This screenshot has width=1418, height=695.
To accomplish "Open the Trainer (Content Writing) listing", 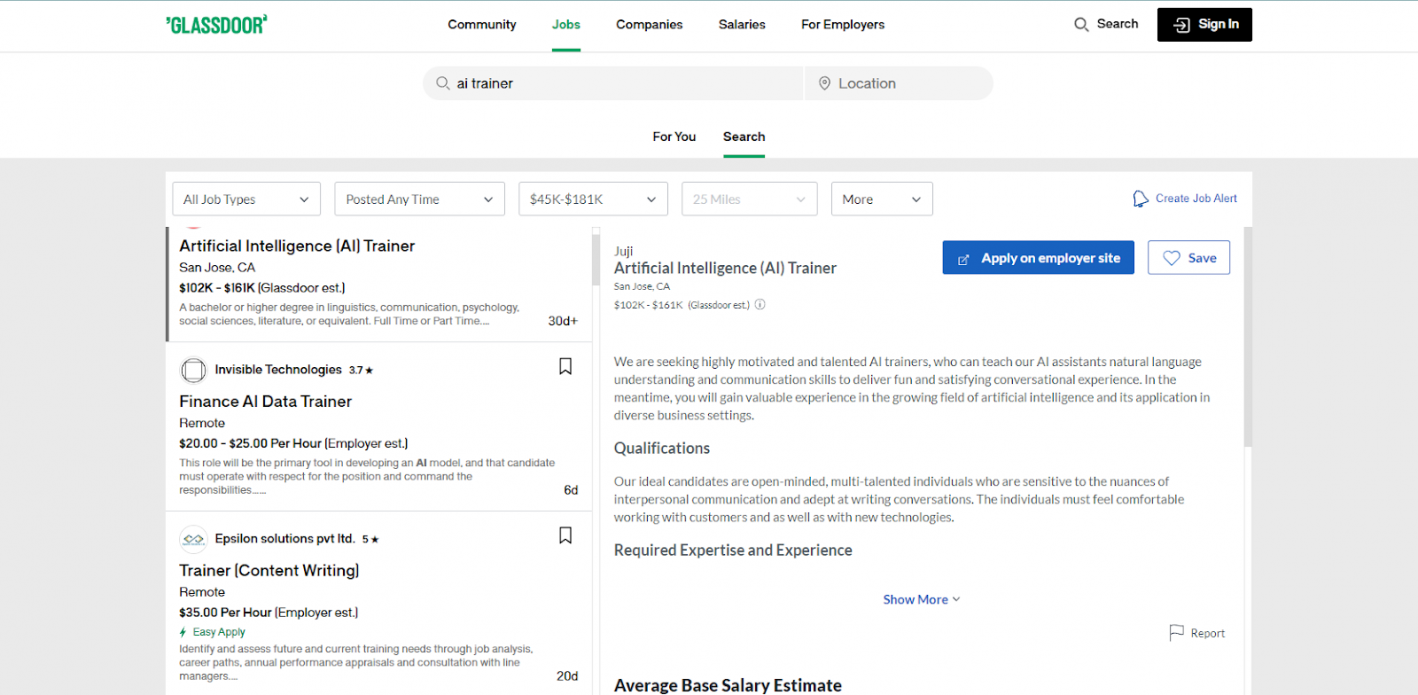I will tap(269, 570).
